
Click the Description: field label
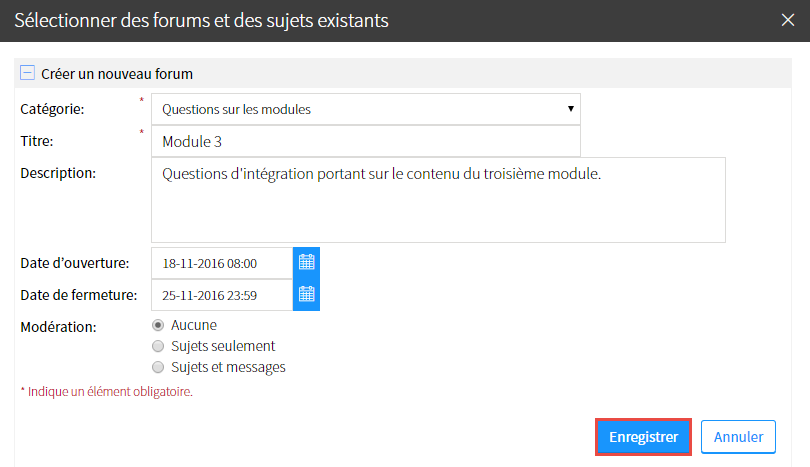point(58,173)
